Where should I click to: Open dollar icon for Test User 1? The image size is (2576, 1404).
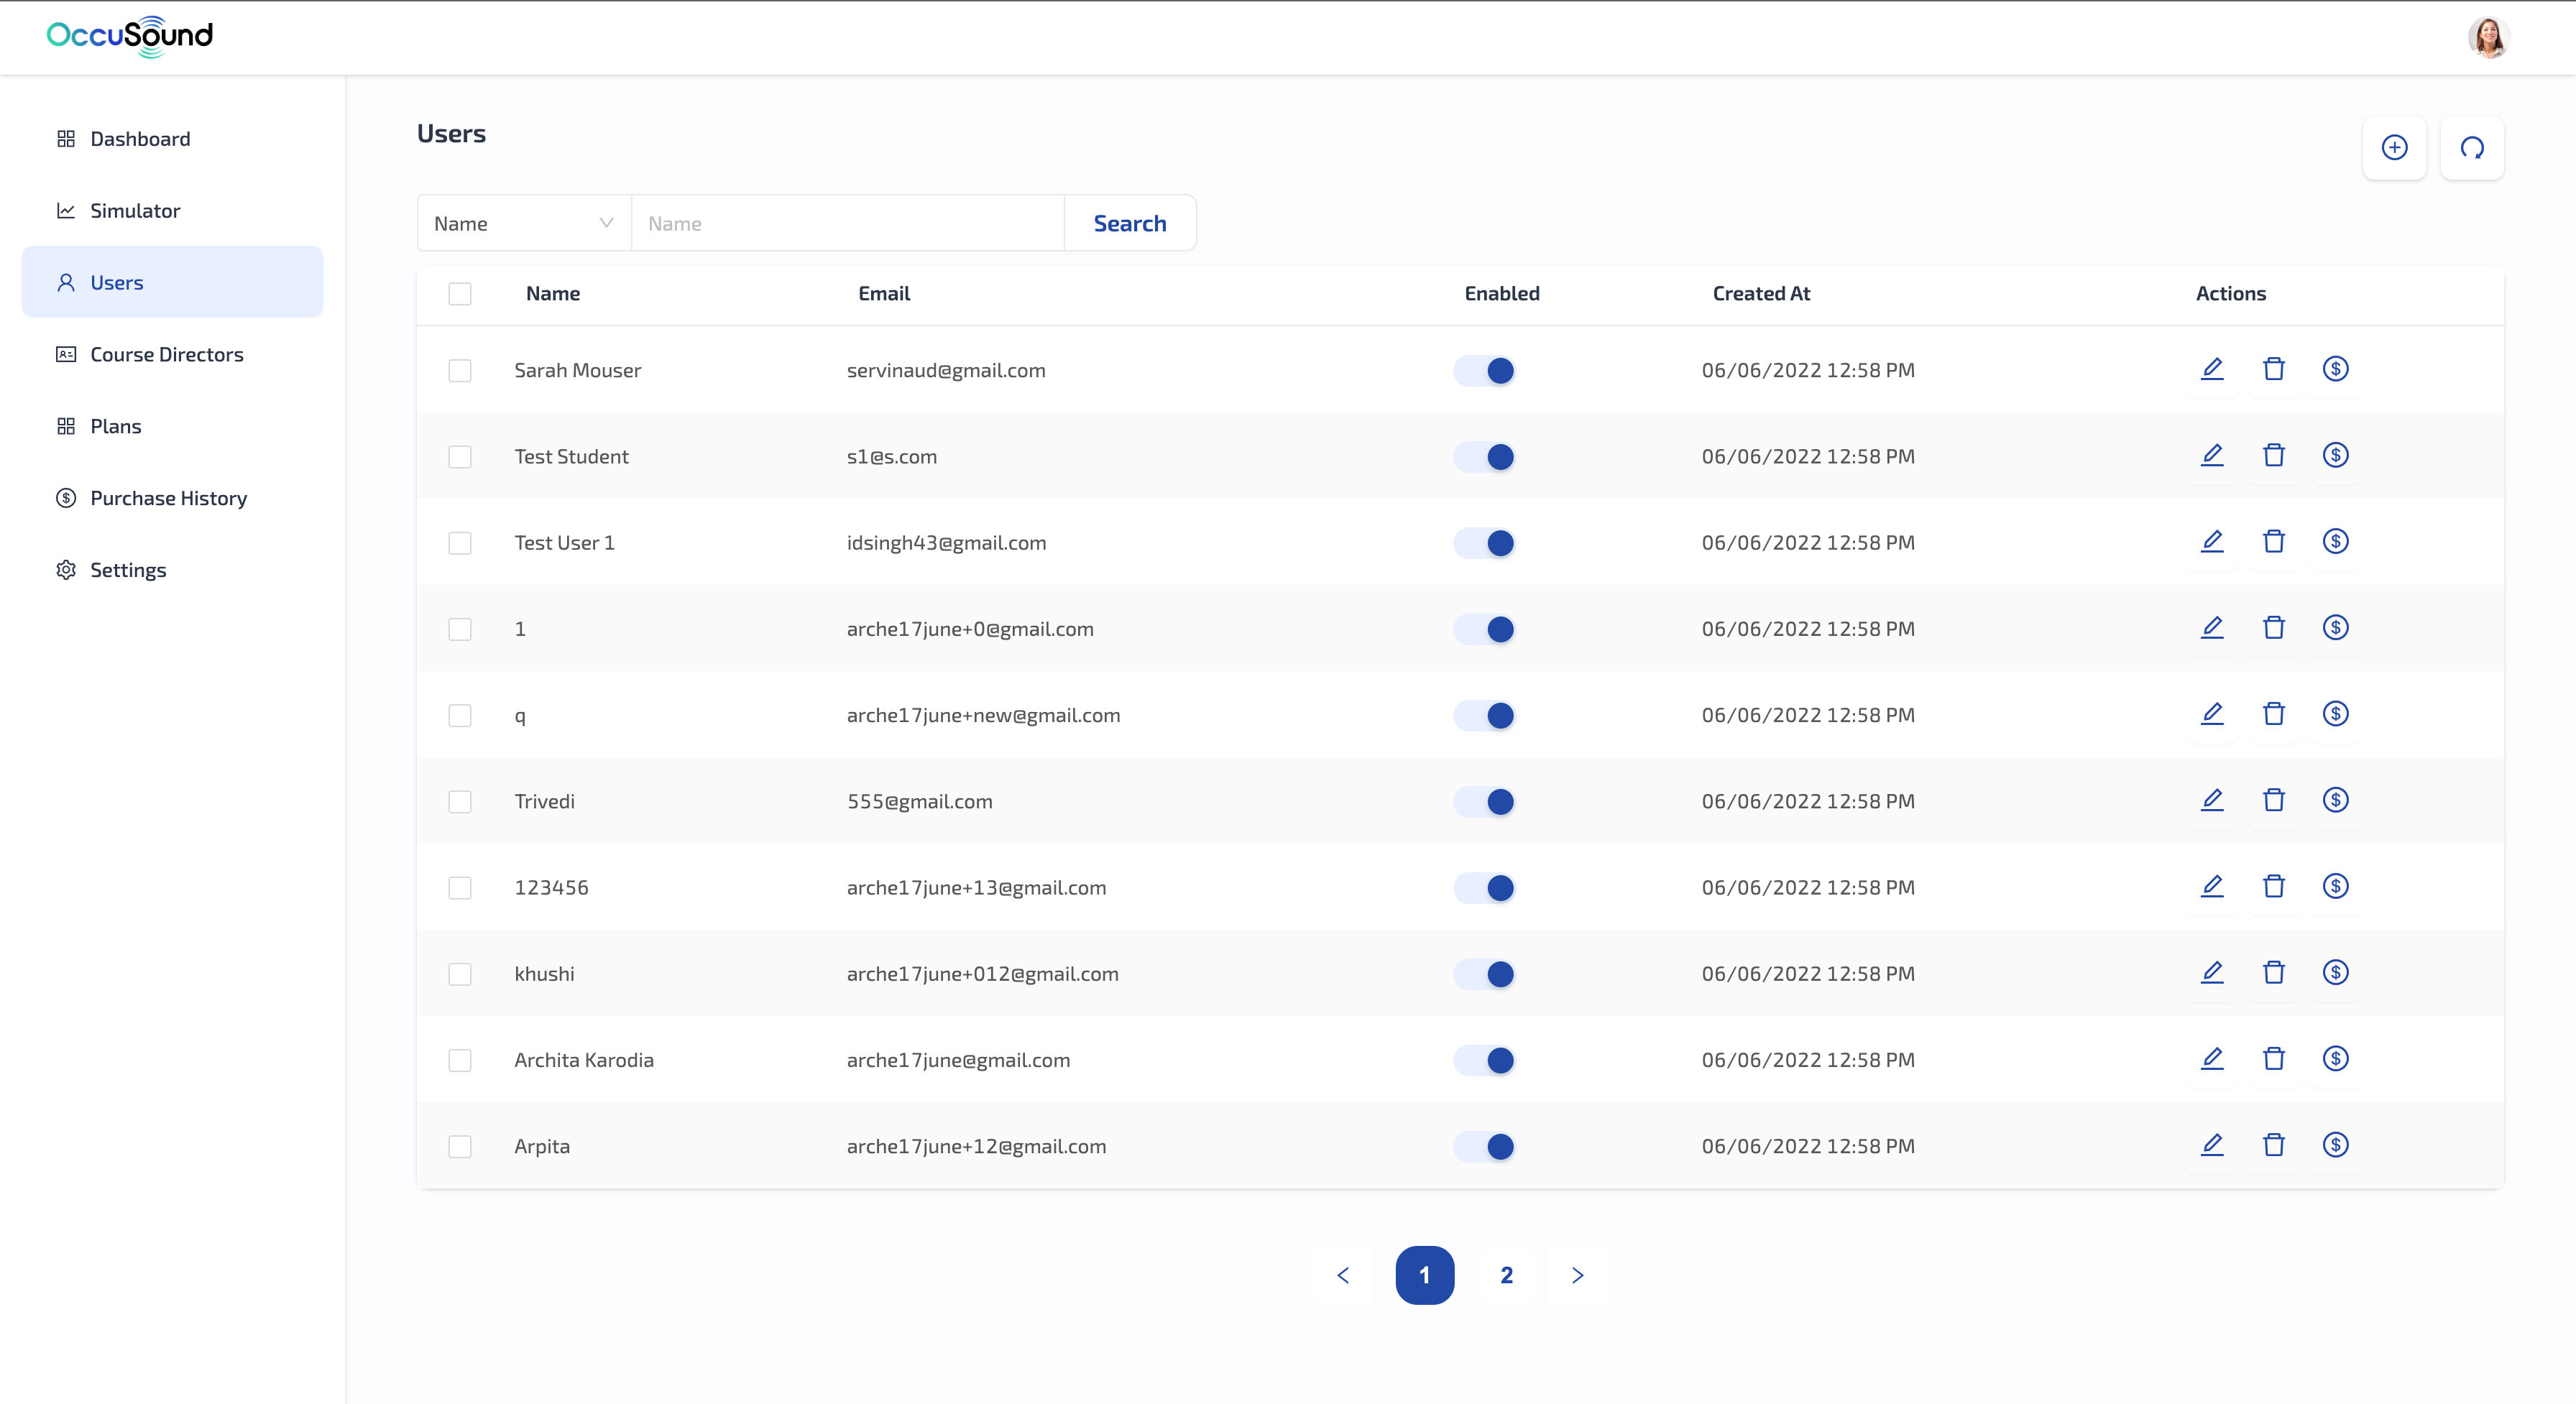(2335, 541)
